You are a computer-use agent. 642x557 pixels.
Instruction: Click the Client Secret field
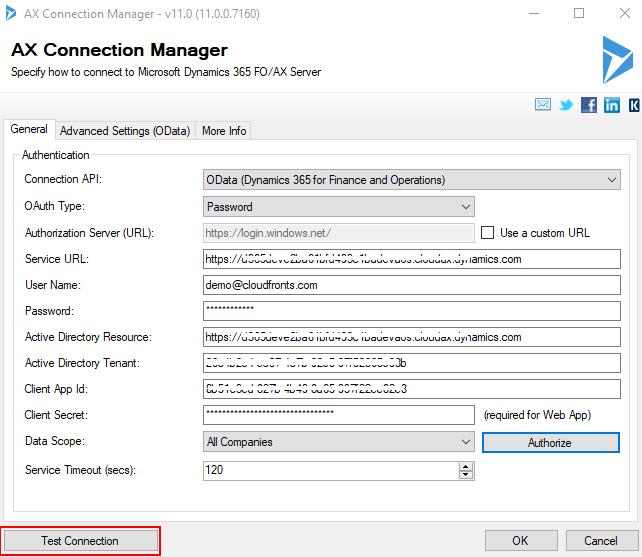pos(339,415)
